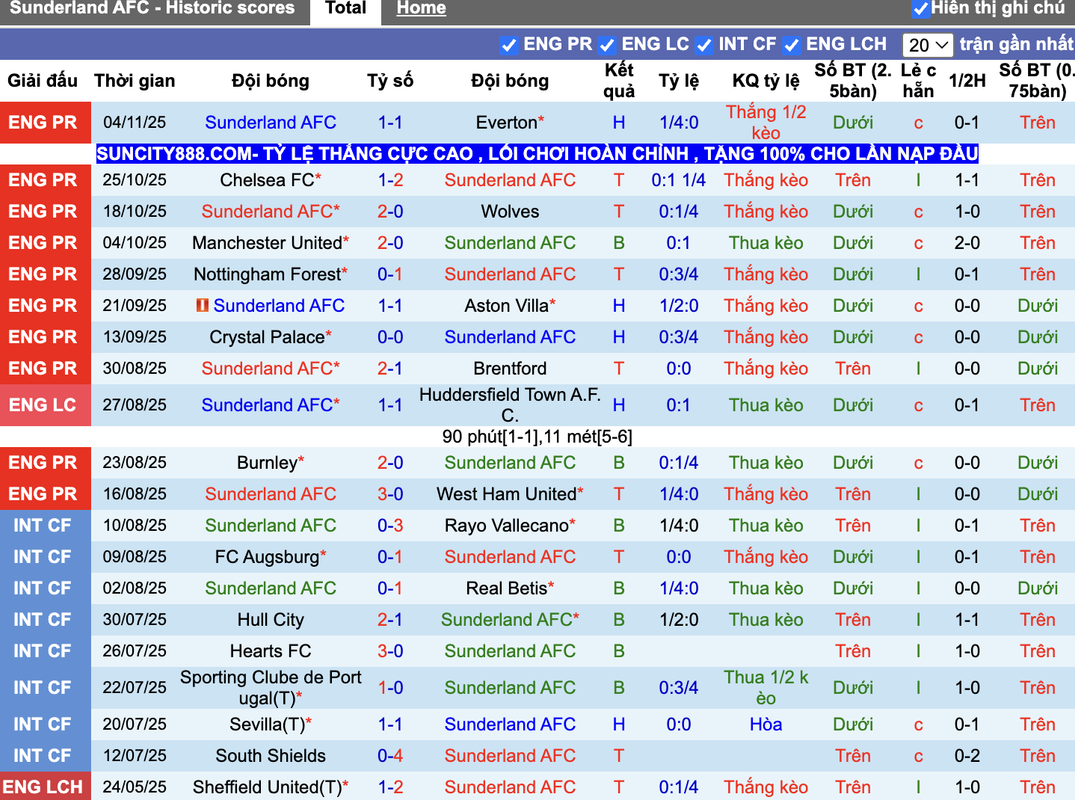This screenshot has width=1075, height=800.
Task: Open Chelsea FC team link
Action: coord(267,180)
